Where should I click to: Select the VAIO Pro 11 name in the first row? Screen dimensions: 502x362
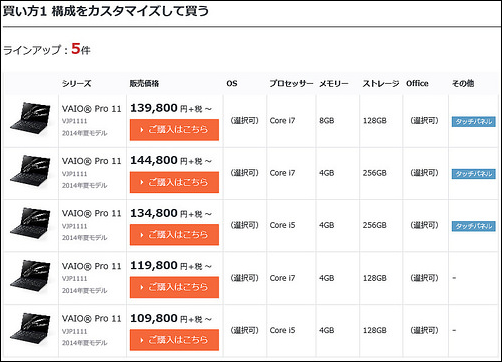pyautogui.click(x=92, y=109)
